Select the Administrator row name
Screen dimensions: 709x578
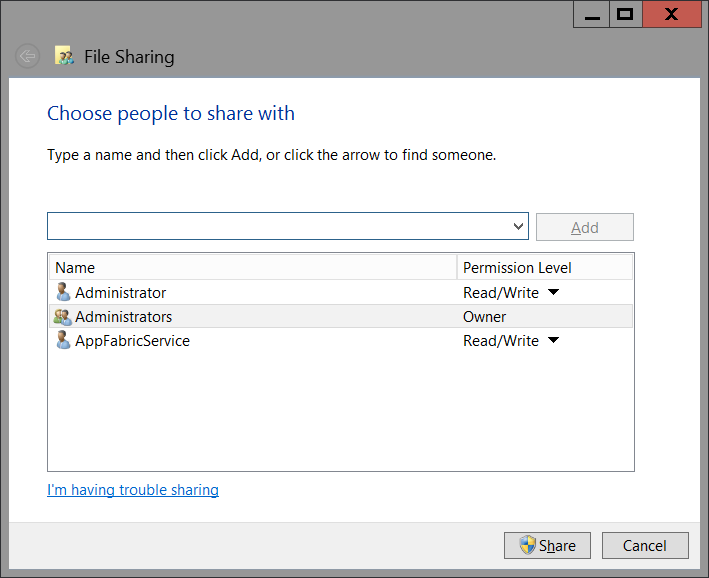click(x=120, y=293)
